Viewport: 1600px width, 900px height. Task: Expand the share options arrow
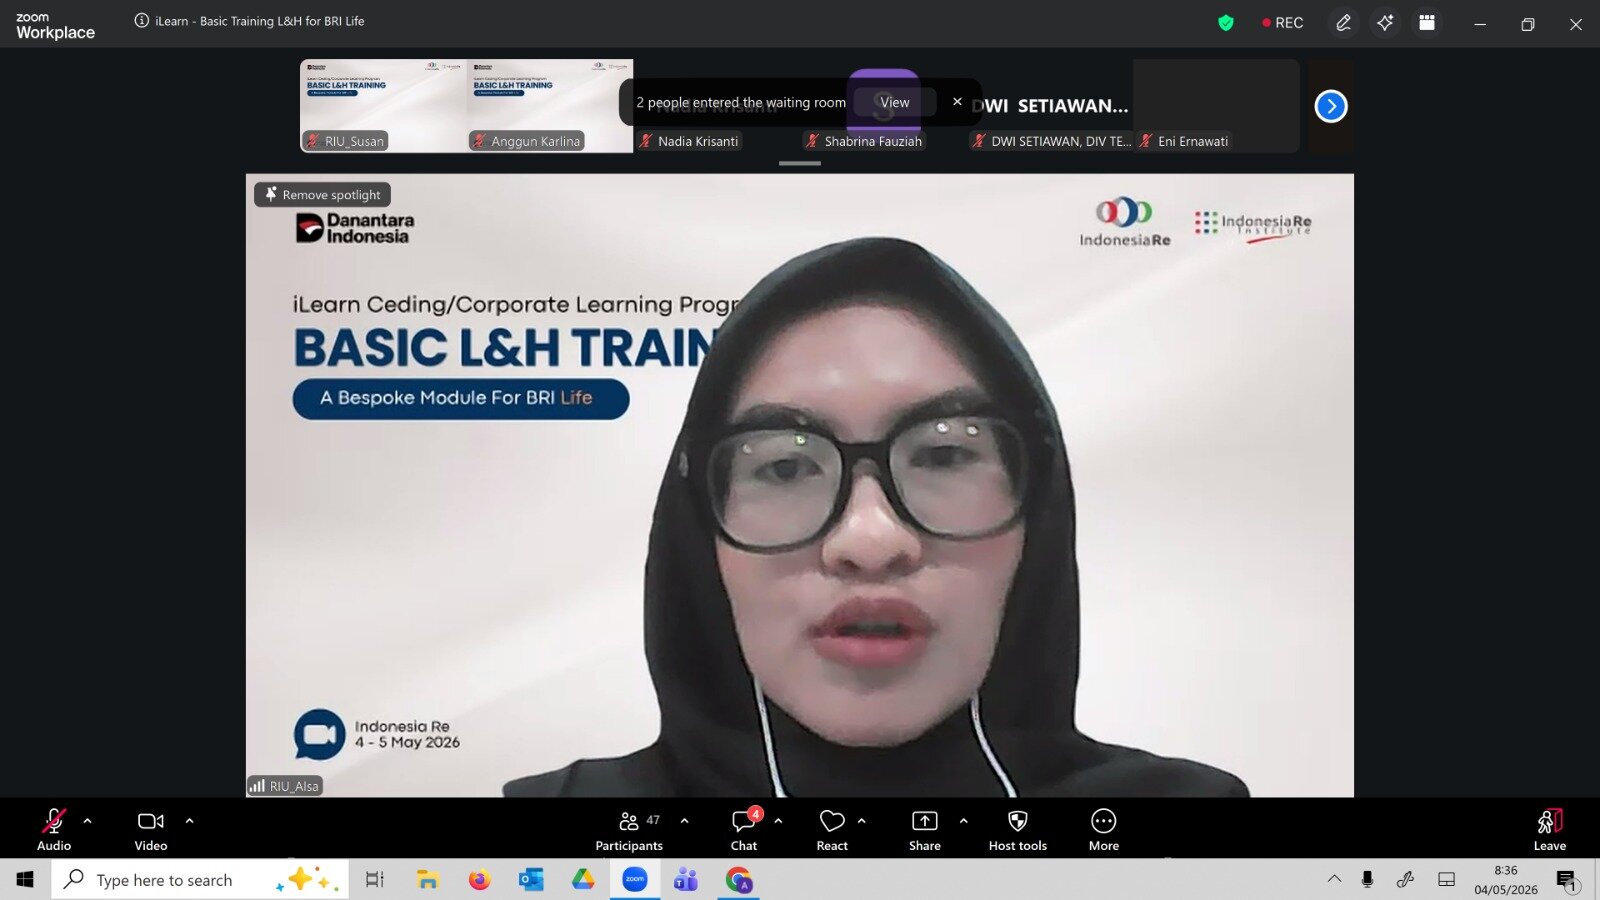[x=964, y=821]
